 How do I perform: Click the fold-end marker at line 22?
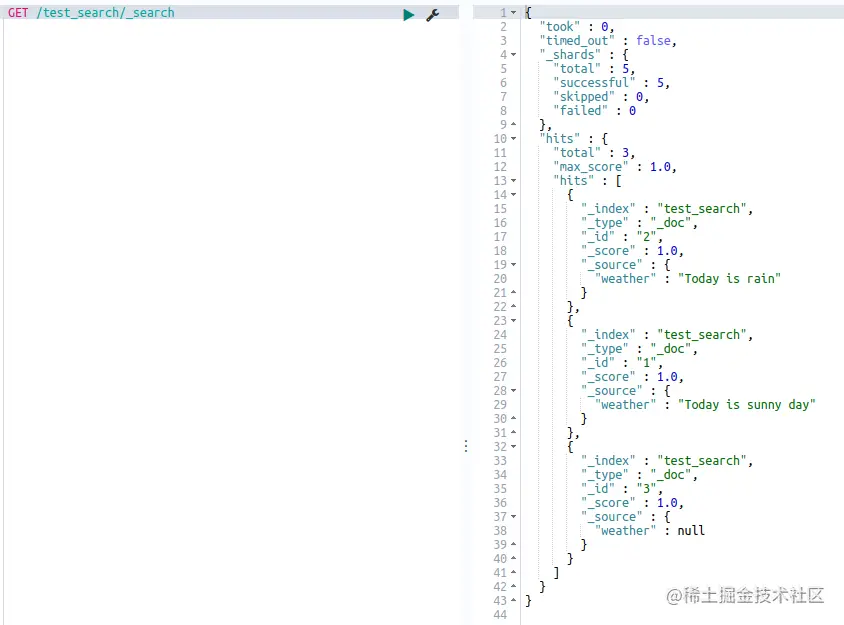tap(514, 306)
